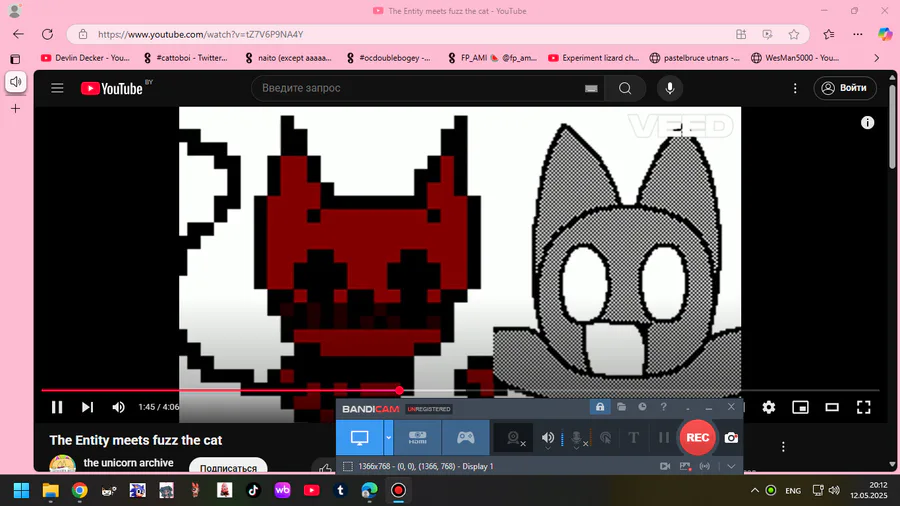Click the red playhead scrubber dot
The image size is (900, 506).
coord(399,391)
